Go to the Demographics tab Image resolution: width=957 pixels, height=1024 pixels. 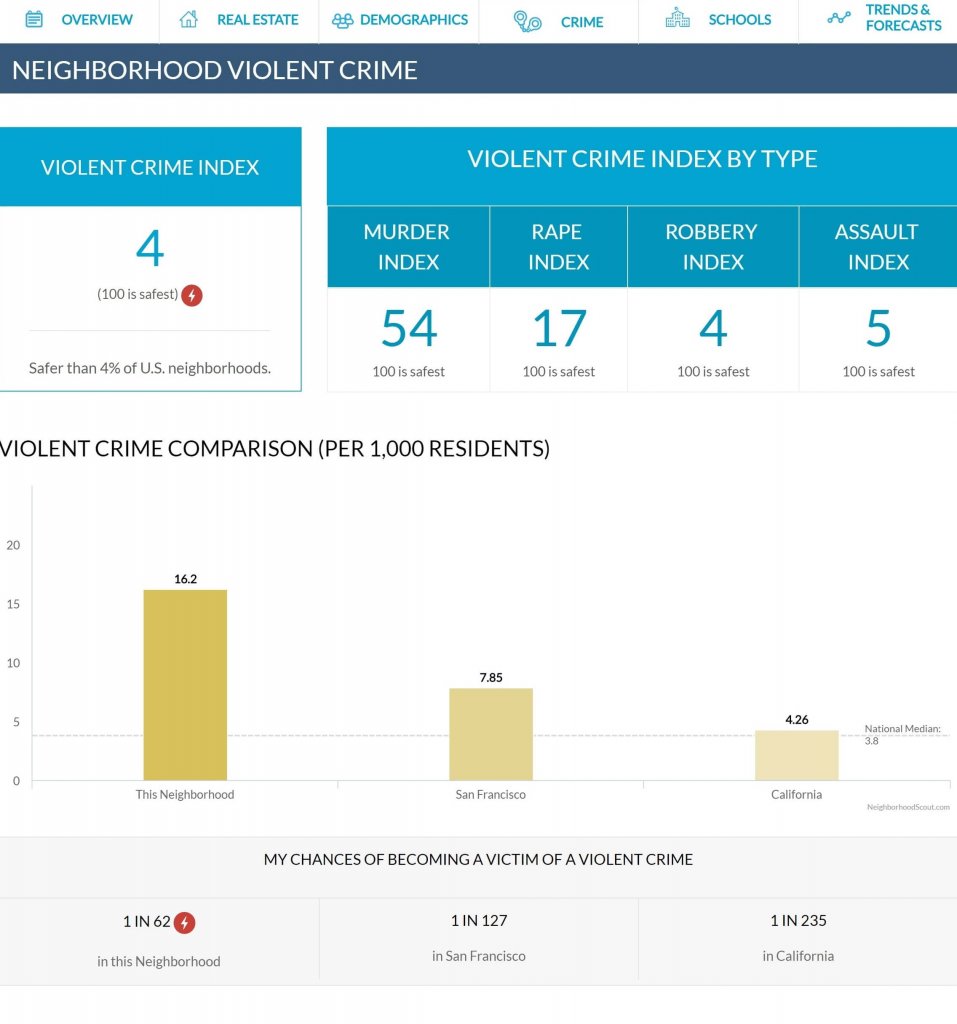pyautogui.click(x=413, y=20)
